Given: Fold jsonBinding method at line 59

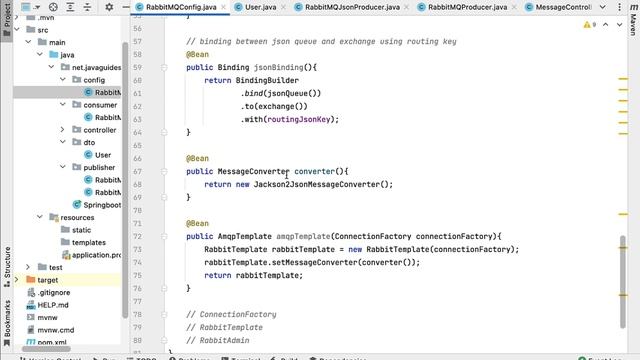Looking at the screenshot, I should (x=164, y=67).
